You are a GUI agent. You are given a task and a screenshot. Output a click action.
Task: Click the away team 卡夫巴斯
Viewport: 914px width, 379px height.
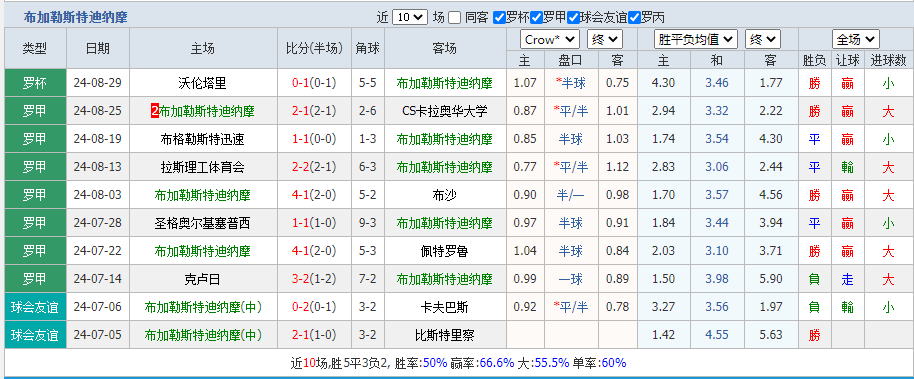(x=445, y=307)
